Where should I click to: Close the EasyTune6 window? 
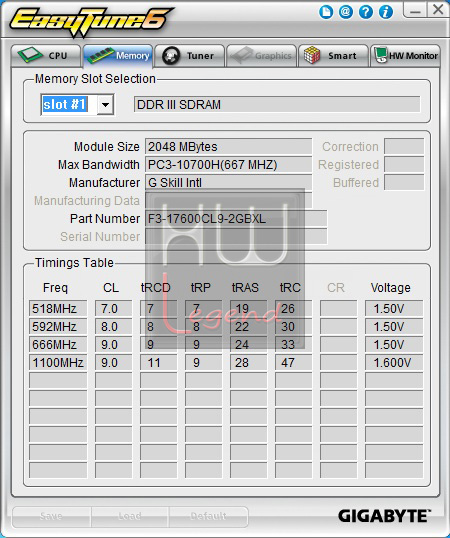tap(437, 10)
